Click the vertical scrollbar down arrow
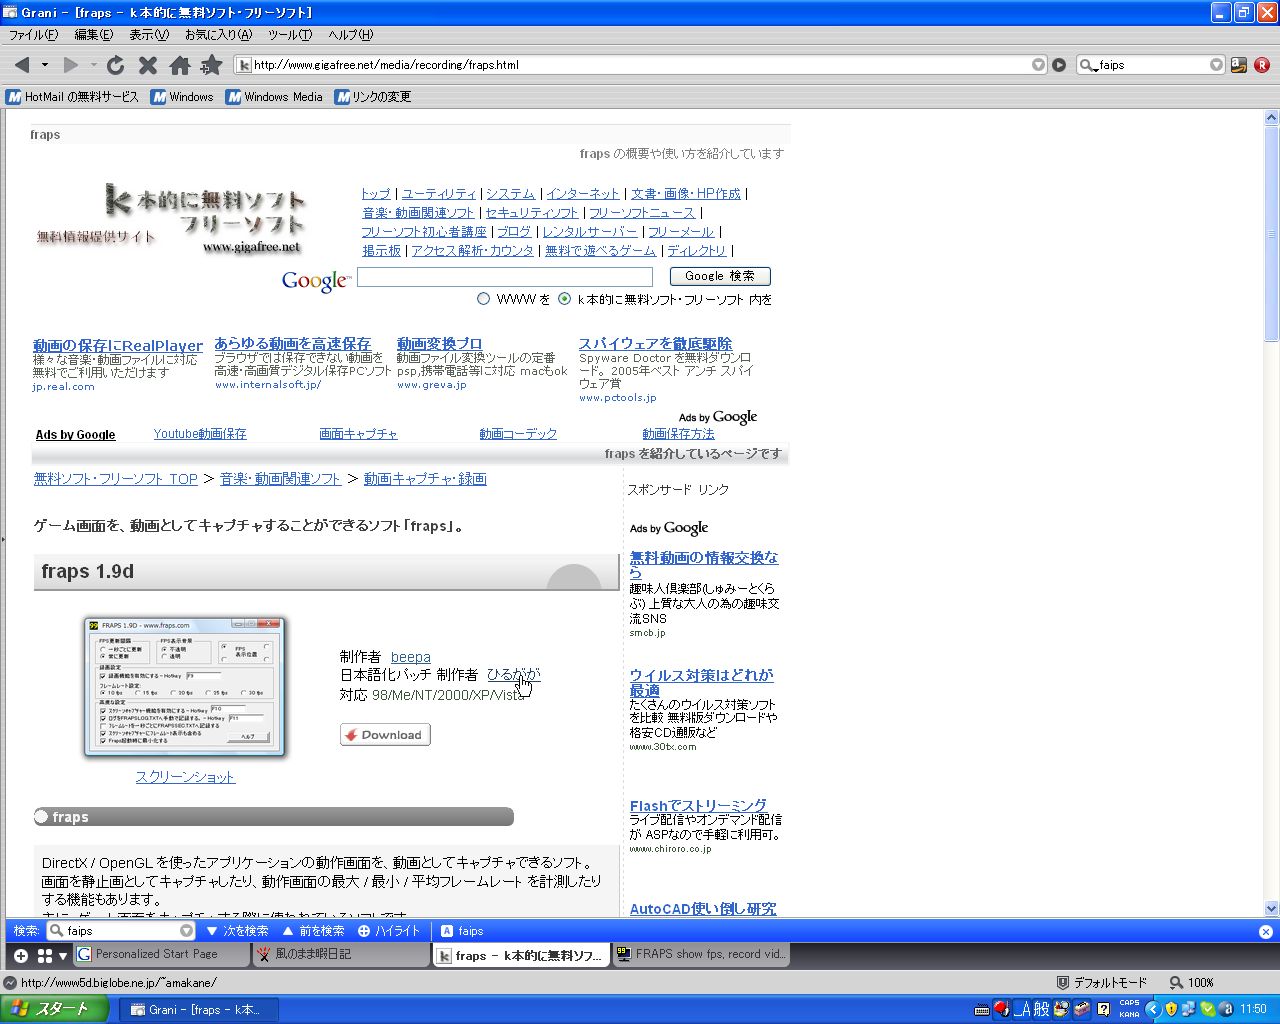The height and width of the screenshot is (1024, 1280). click(x=1271, y=909)
